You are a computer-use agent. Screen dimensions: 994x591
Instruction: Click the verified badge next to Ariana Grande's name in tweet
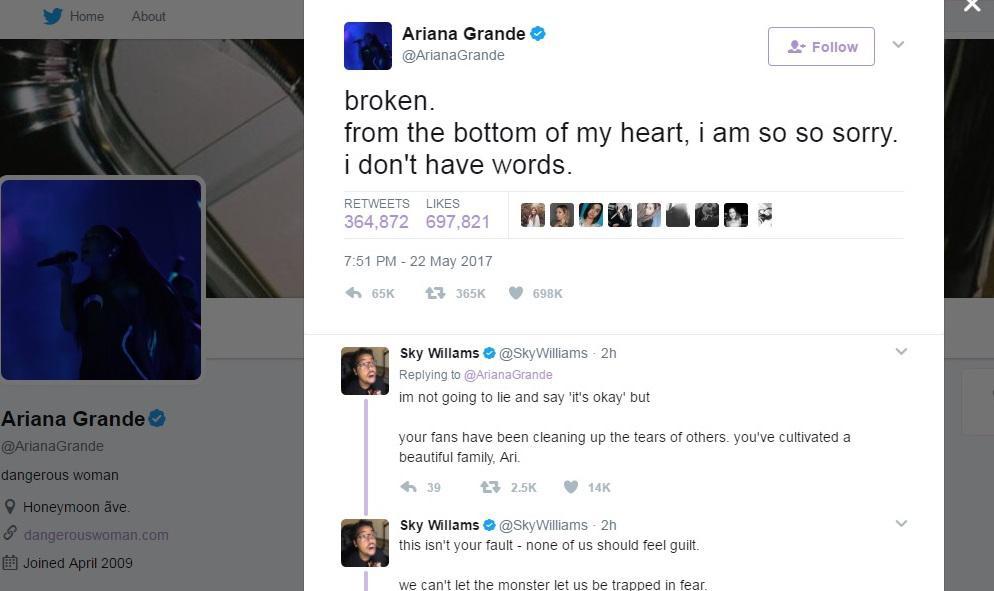538,34
